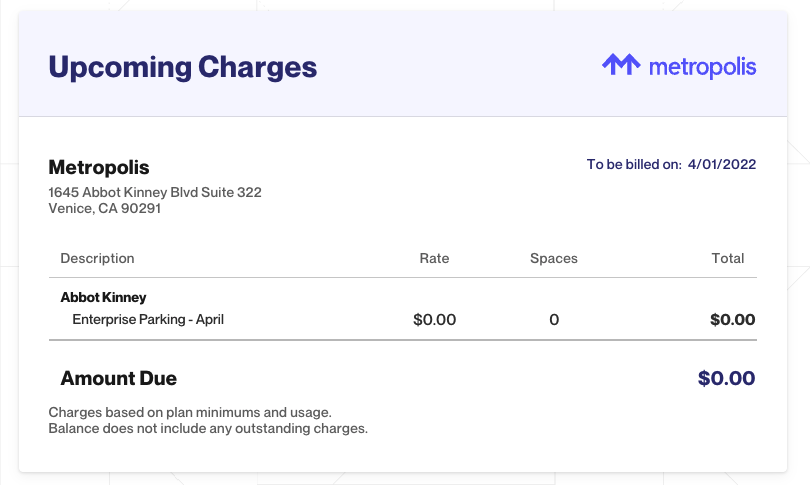Click the Enterprise Parking - April line item
Image resolution: width=810 pixels, height=485 pixels.
148,319
